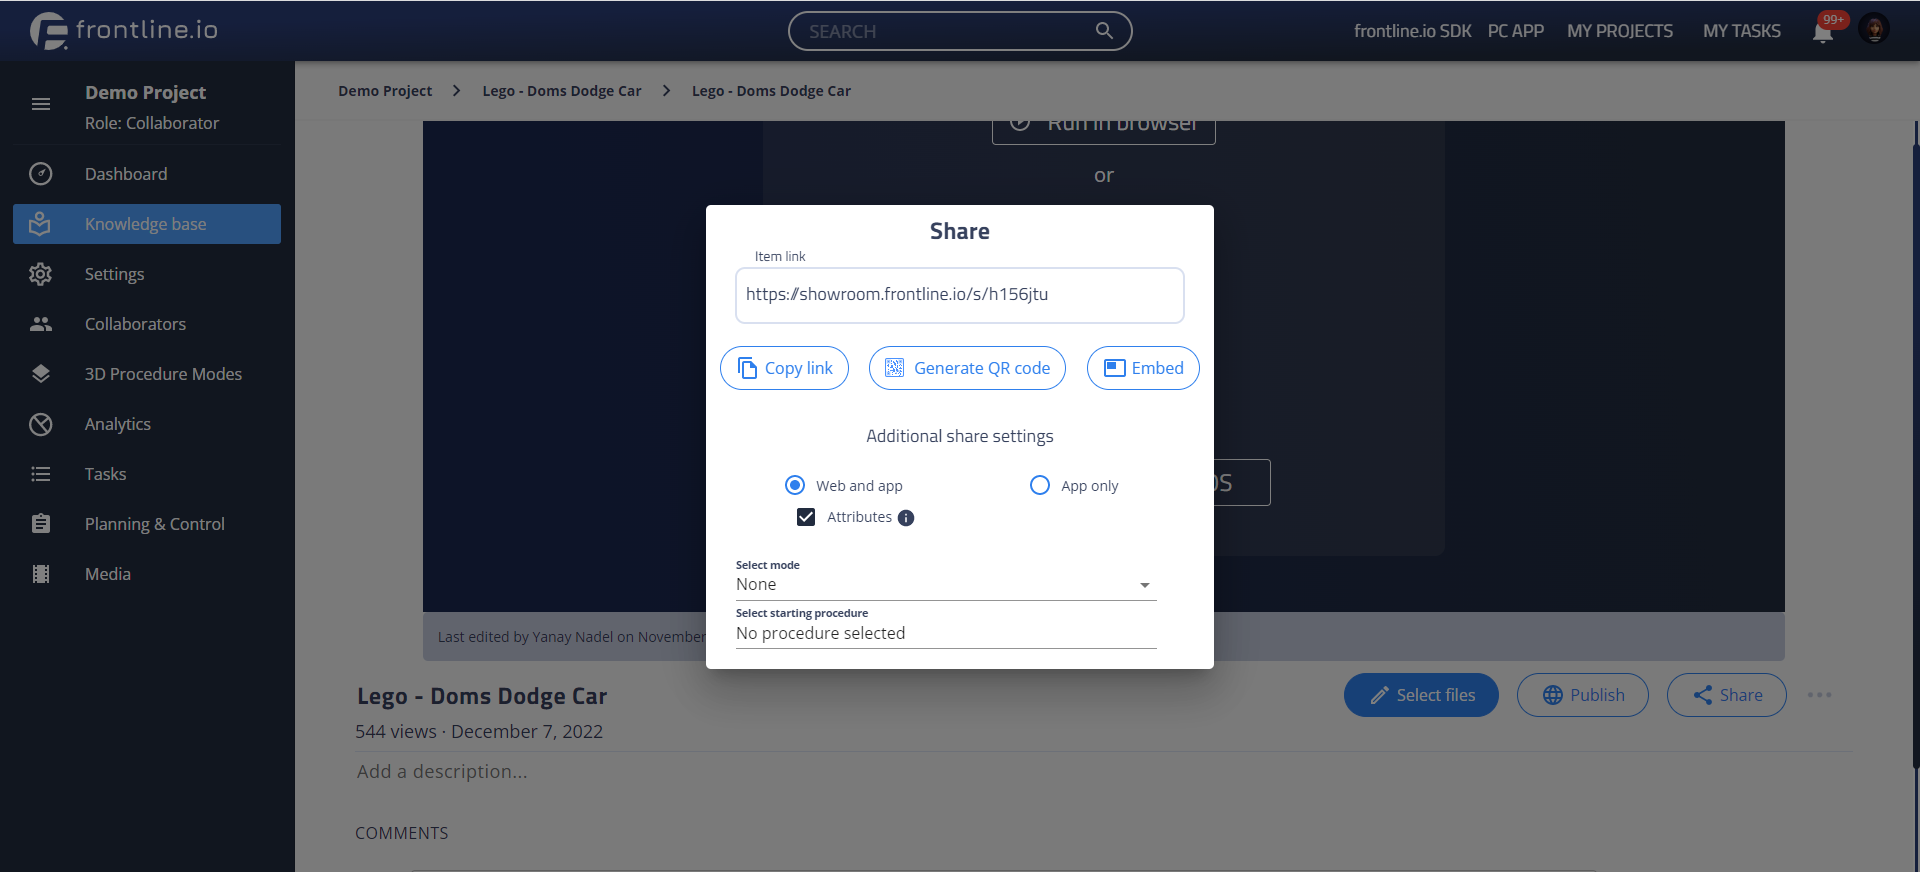The height and width of the screenshot is (872, 1920).
Task: Click the Attributes info icon
Action: (906, 518)
